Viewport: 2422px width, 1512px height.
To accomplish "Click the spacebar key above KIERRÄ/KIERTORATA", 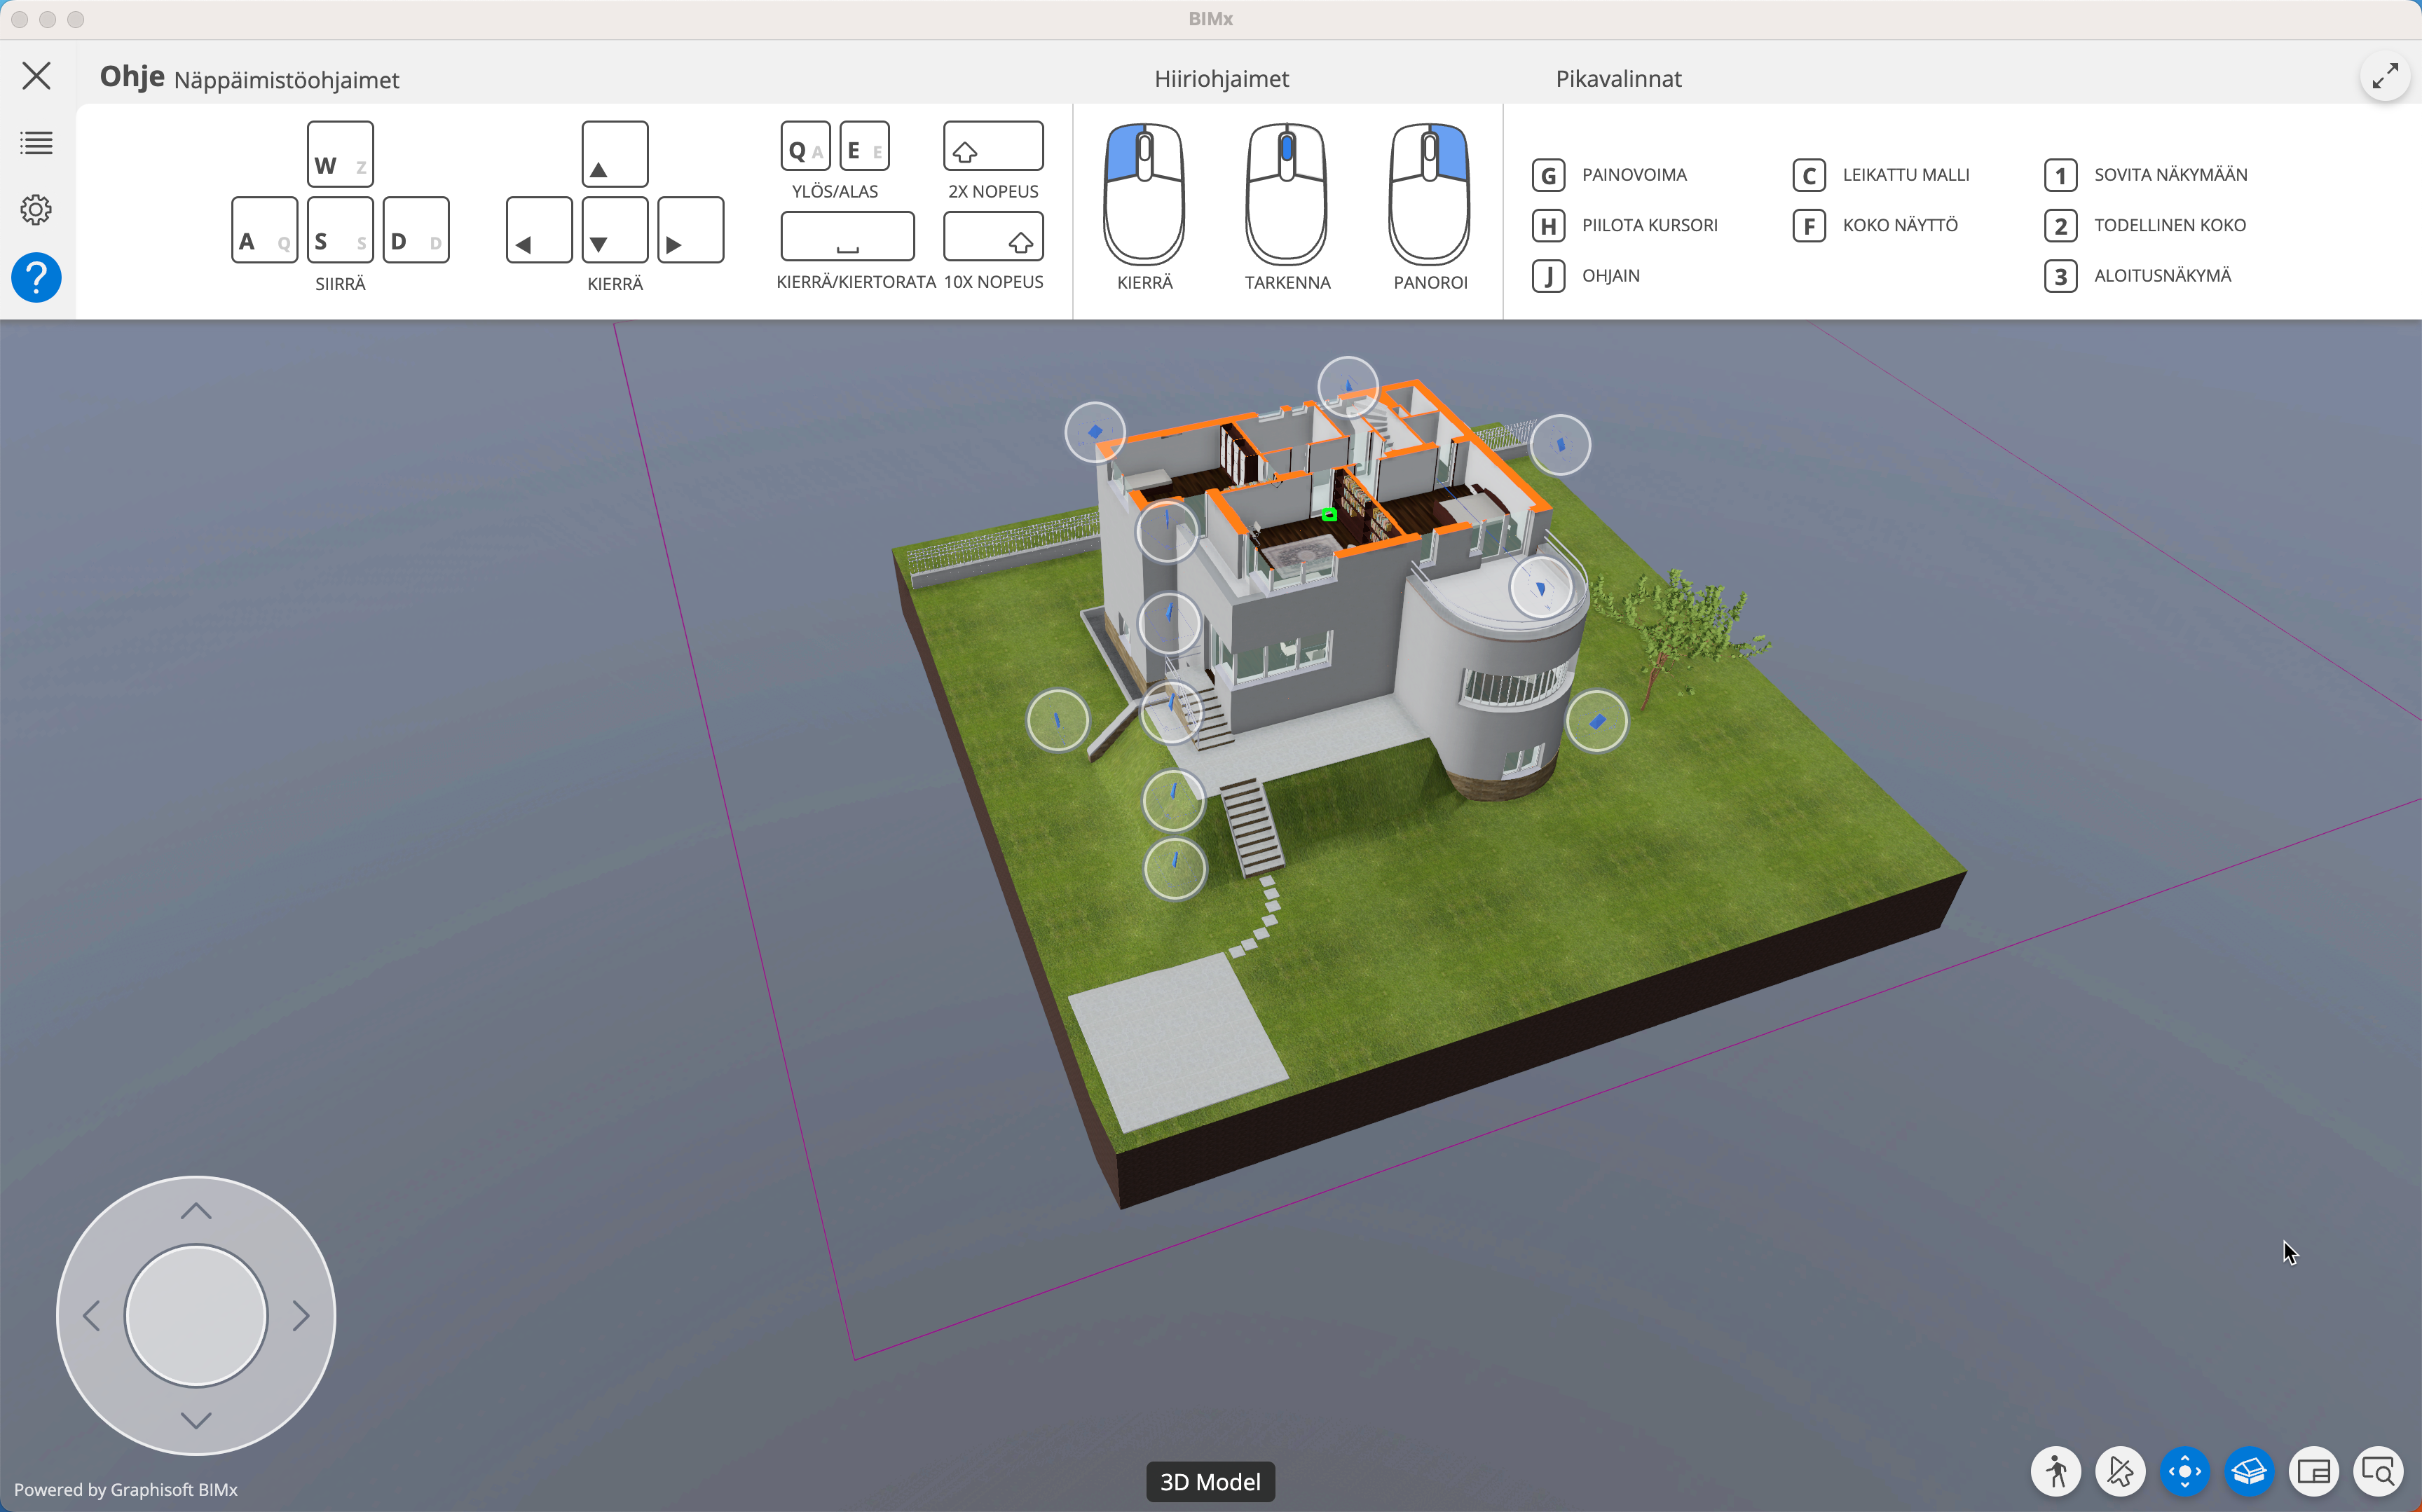I will coord(847,236).
